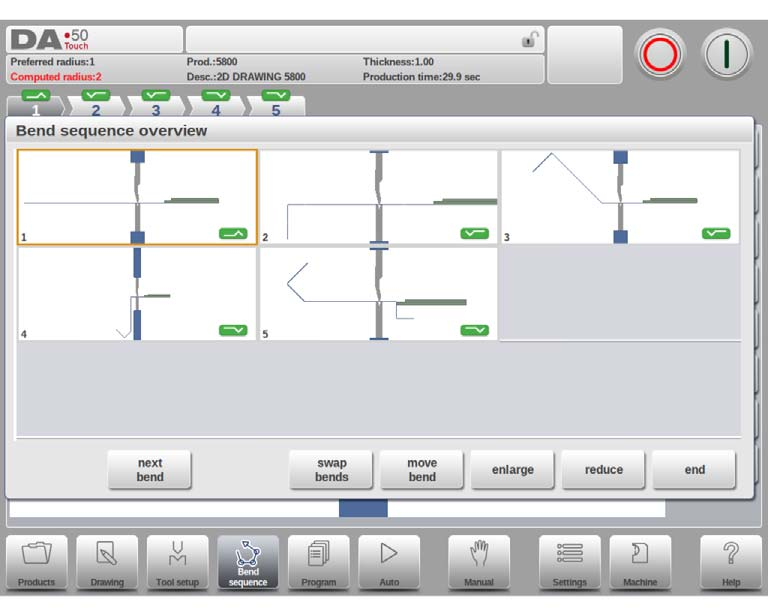Select bend 3 thumbnail
The height and width of the screenshot is (615, 768).
coord(620,197)
